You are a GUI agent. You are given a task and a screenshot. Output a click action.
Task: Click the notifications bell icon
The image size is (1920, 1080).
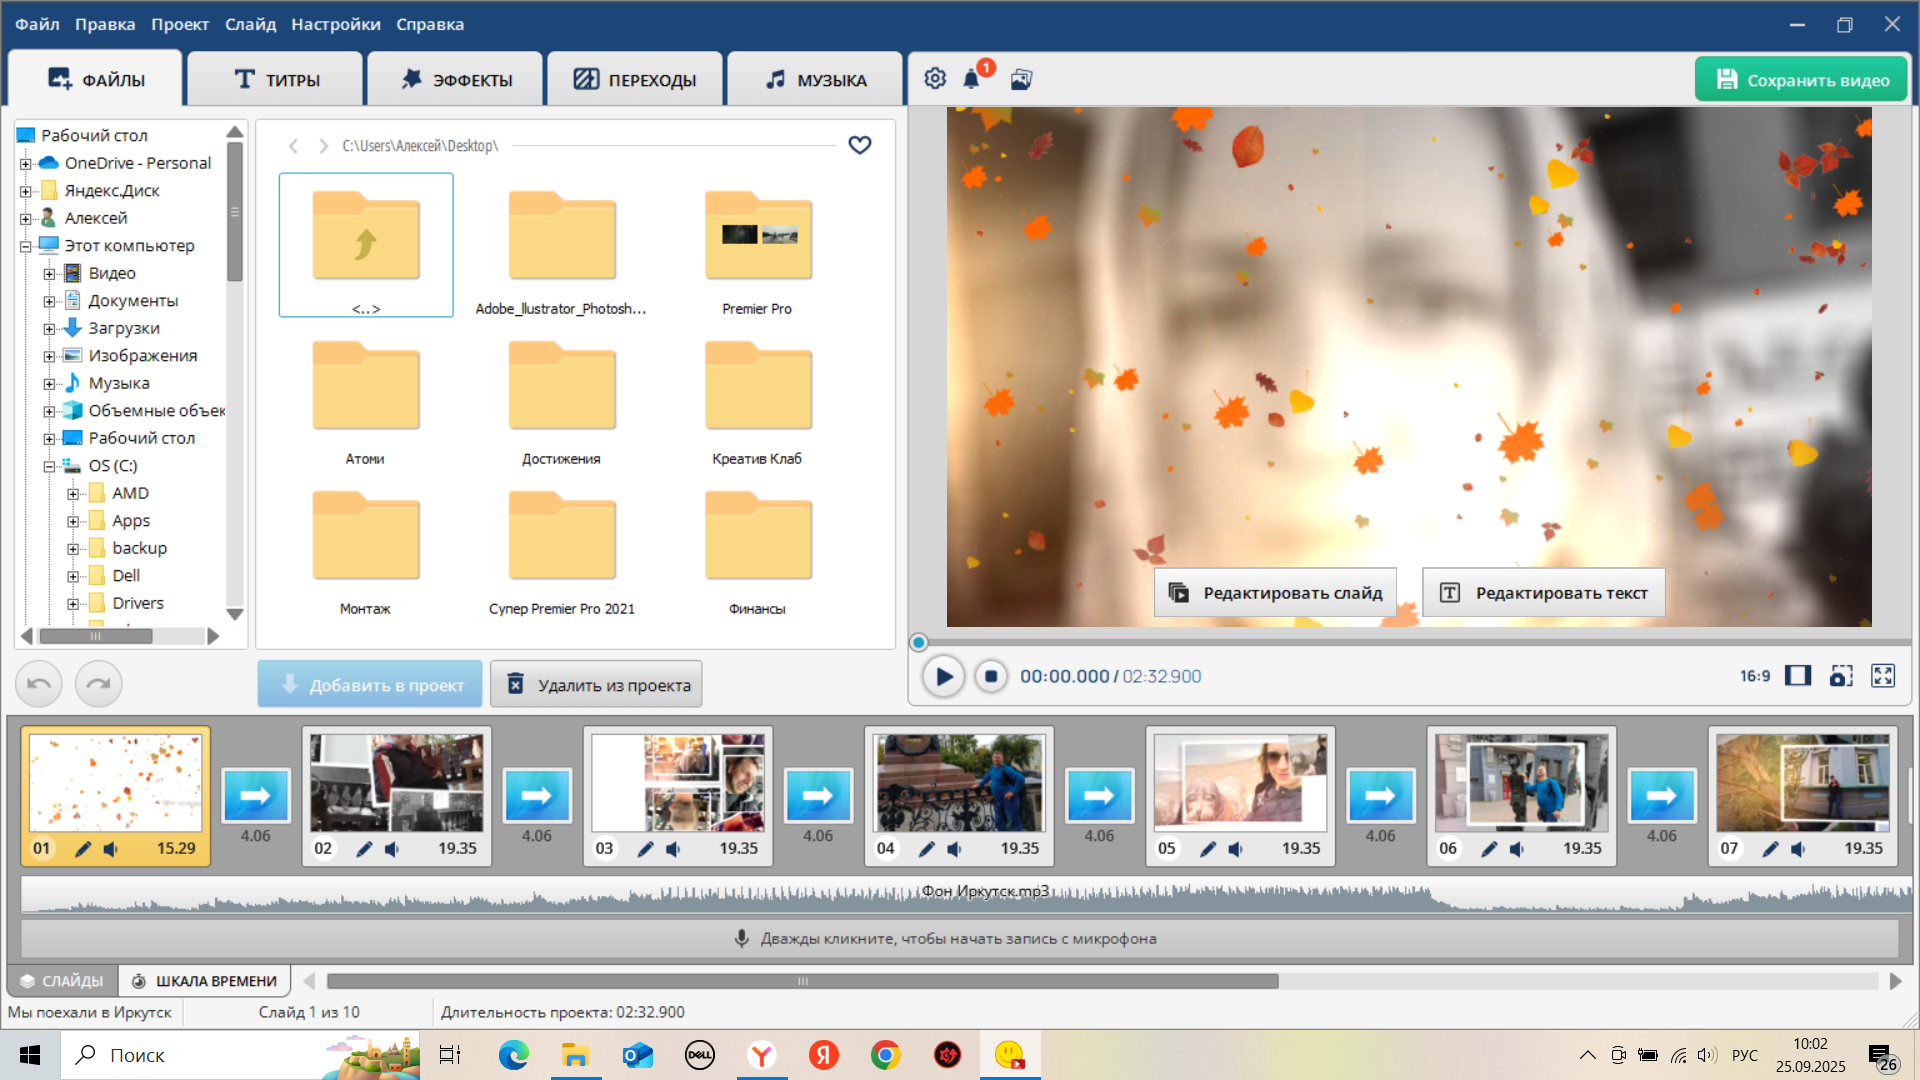click(x=971, y=79)
